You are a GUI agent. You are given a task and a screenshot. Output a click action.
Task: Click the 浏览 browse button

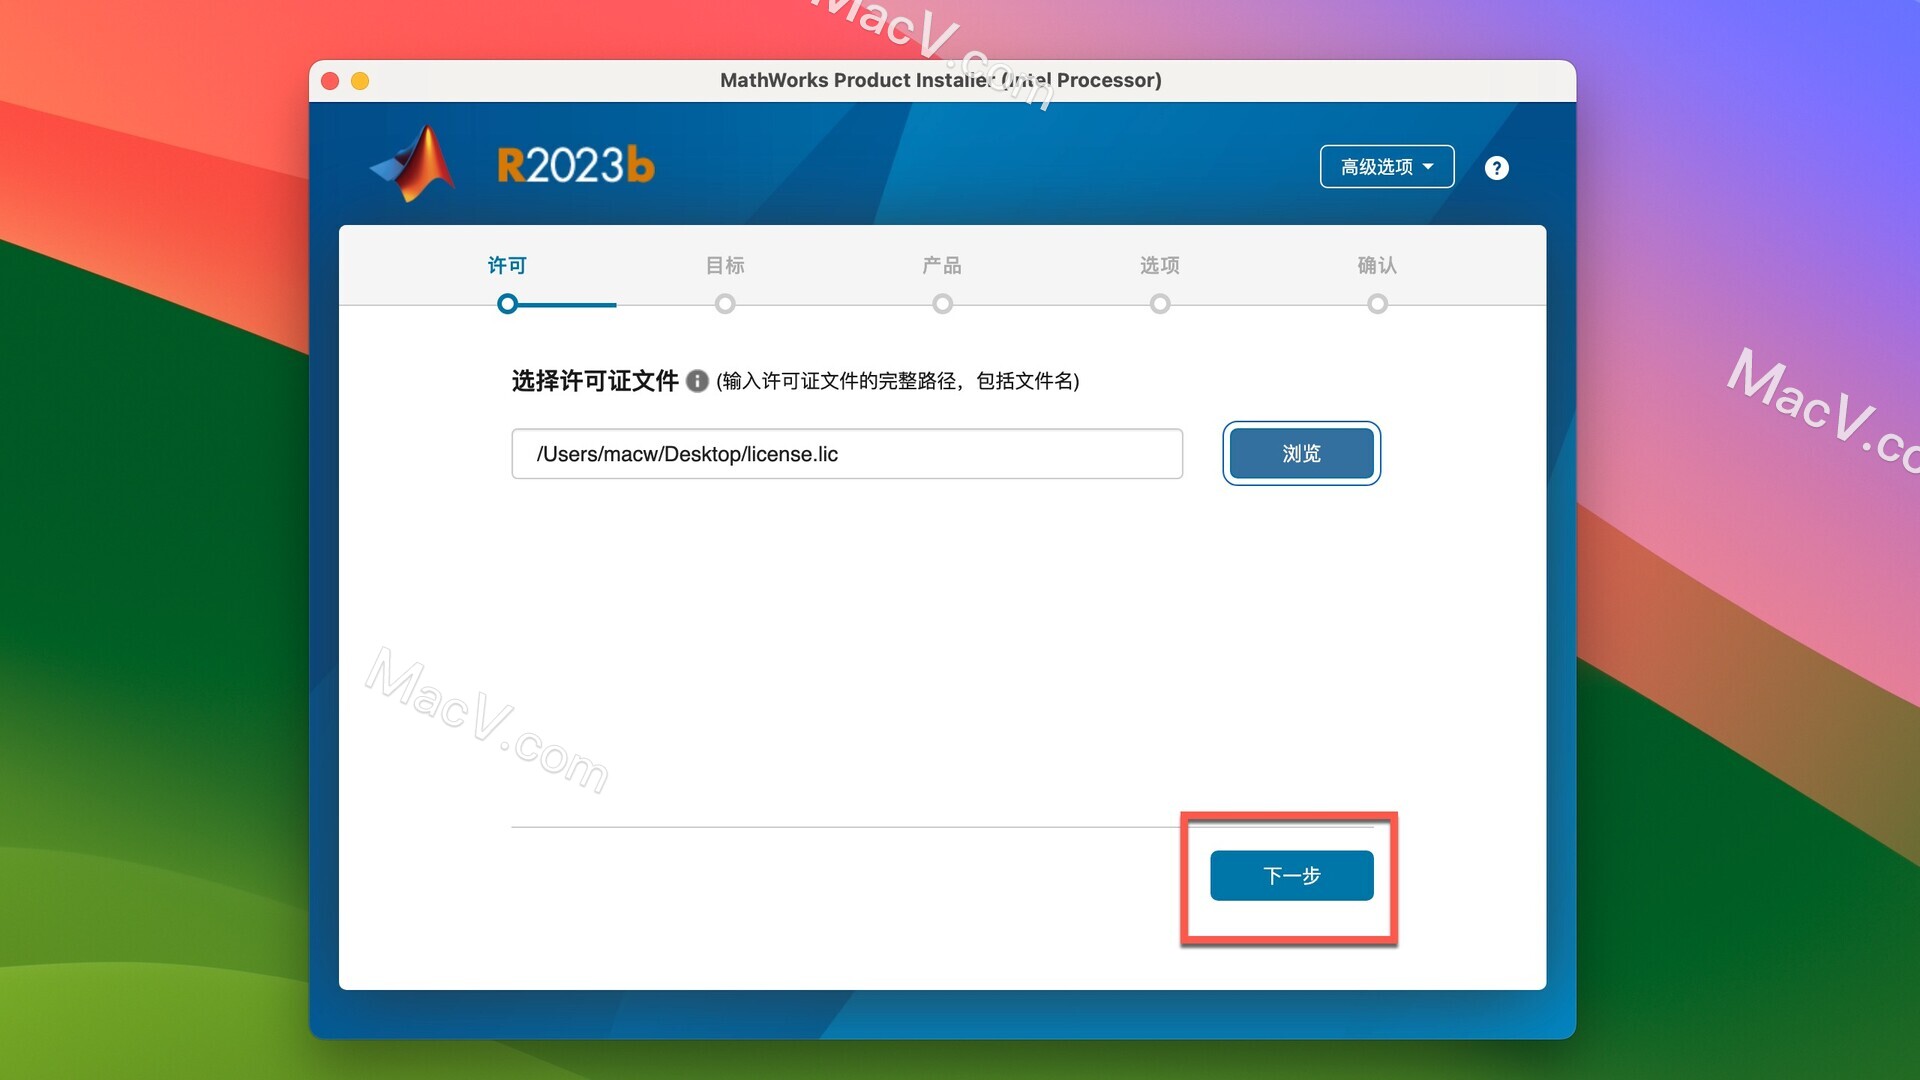coord(1301,453)
